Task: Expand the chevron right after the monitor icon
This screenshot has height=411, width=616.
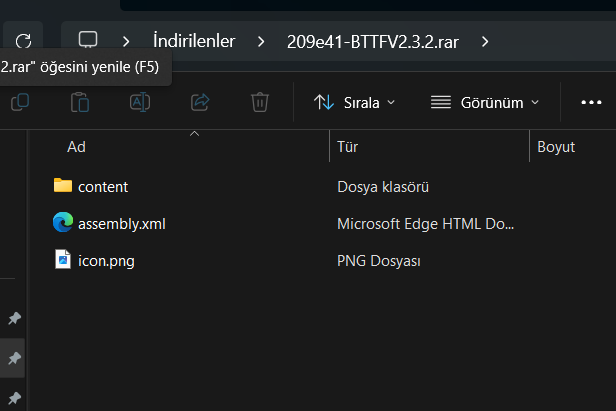Action: click(127, 41)
